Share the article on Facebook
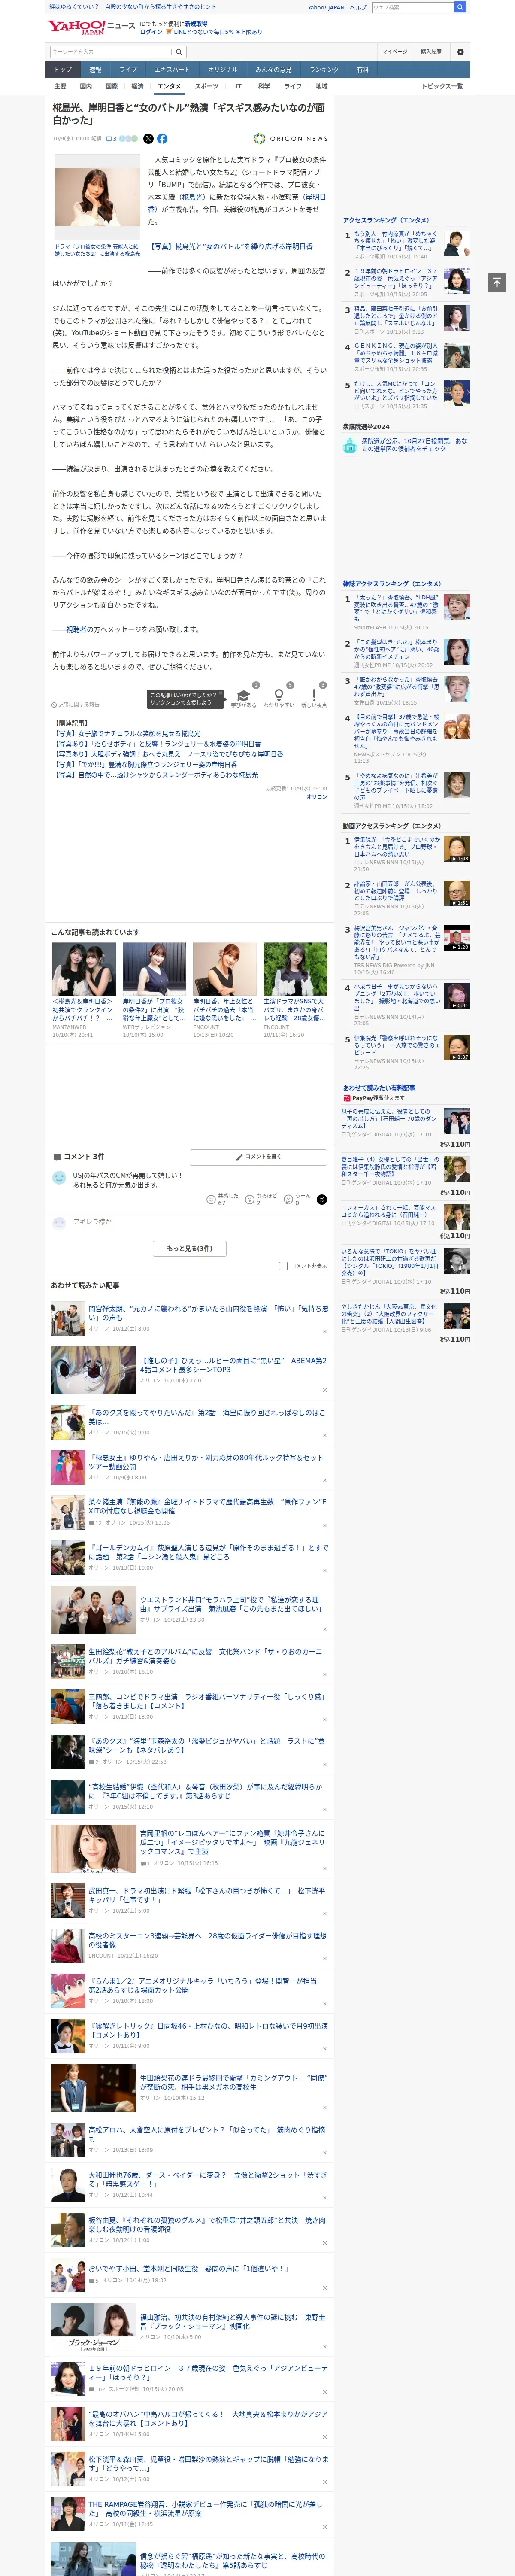The image size is (515, 2576). 162,139
